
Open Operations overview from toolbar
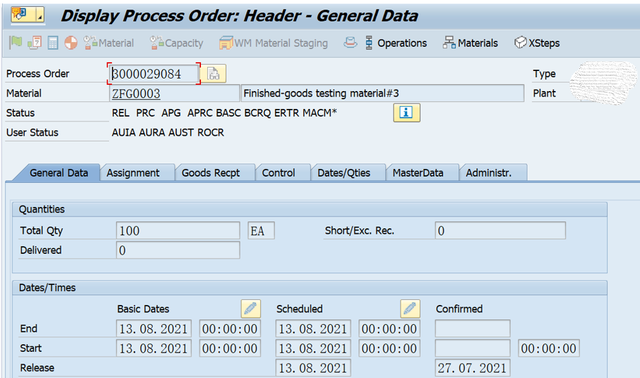pos(396,43)
